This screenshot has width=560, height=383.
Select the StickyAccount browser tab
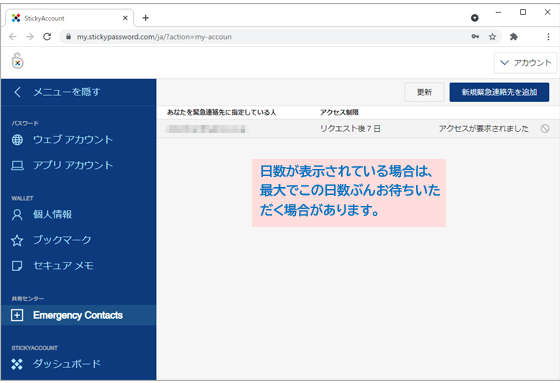coord(70,18)
